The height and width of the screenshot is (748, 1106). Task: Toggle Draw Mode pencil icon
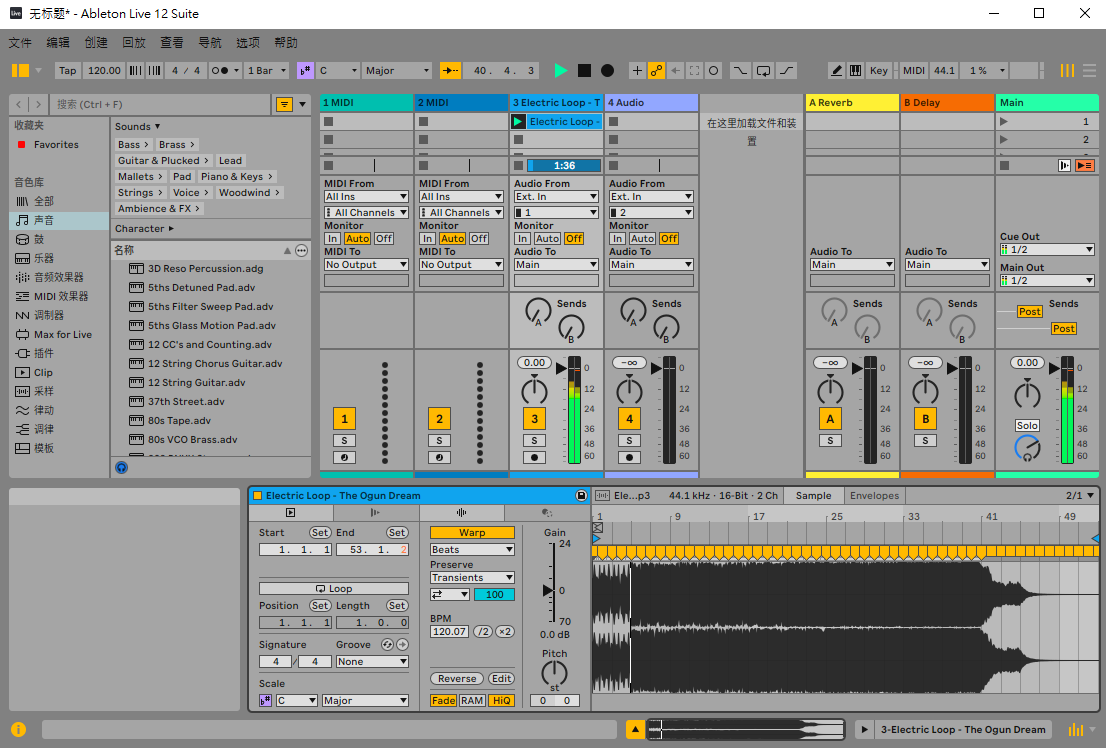[x=837, y=71]
